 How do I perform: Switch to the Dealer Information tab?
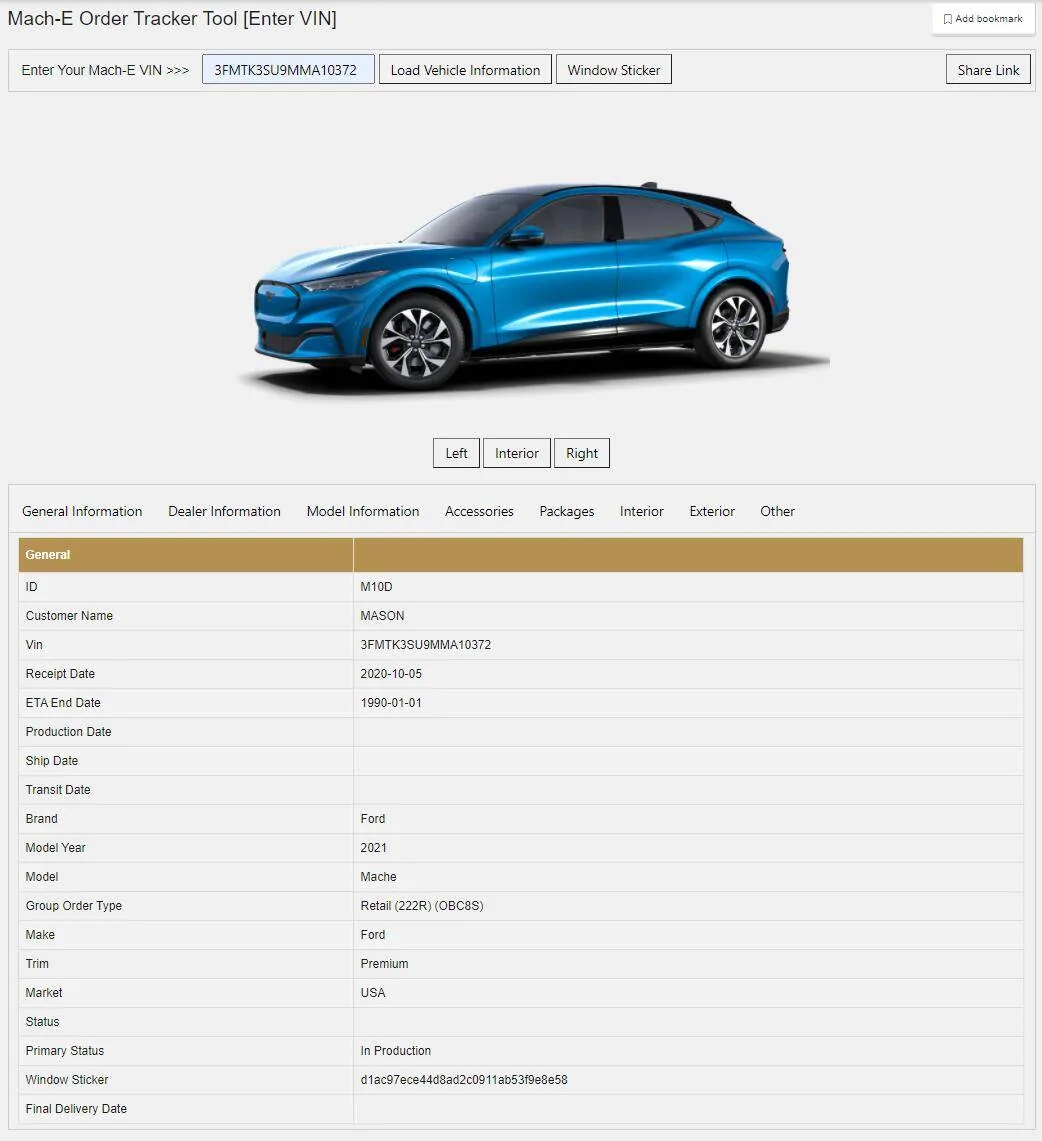coord(224,512)
